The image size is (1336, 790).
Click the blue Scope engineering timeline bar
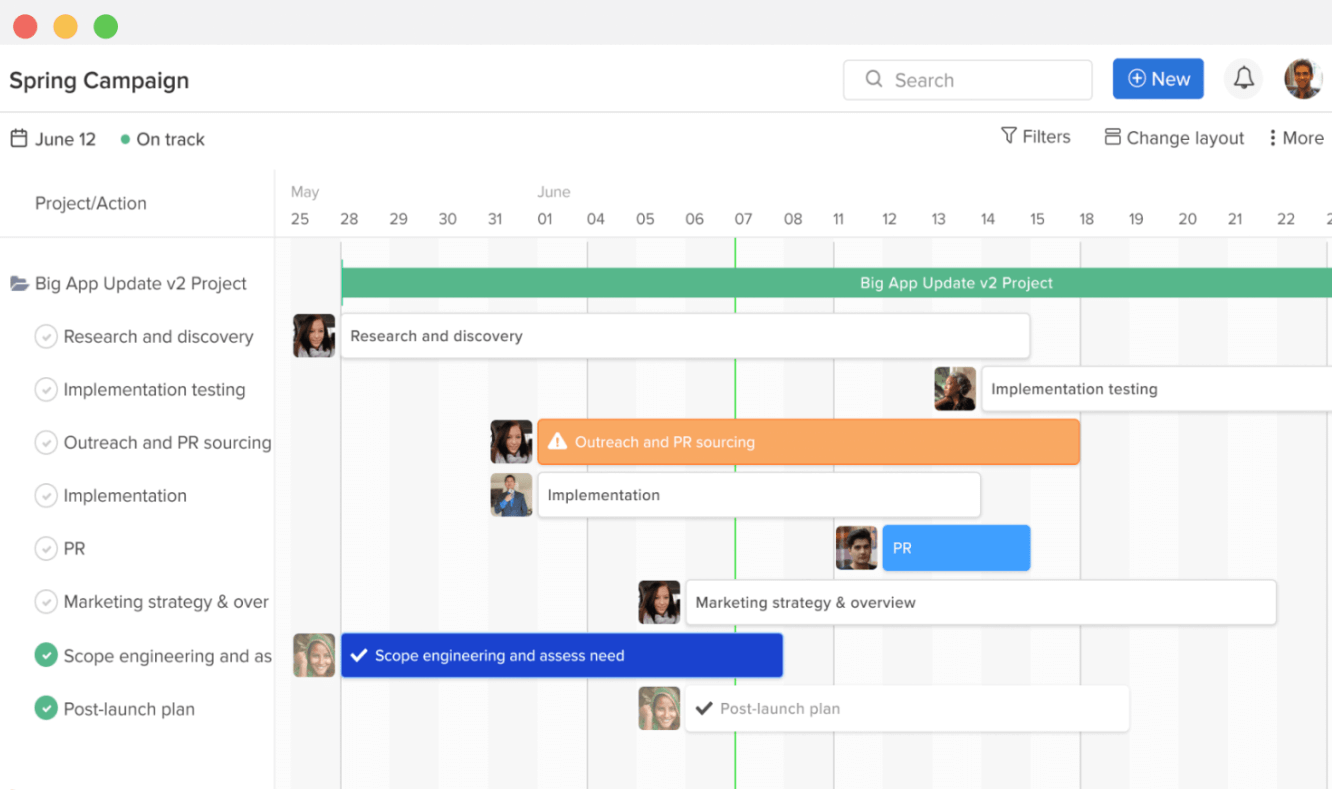[561, 655]
